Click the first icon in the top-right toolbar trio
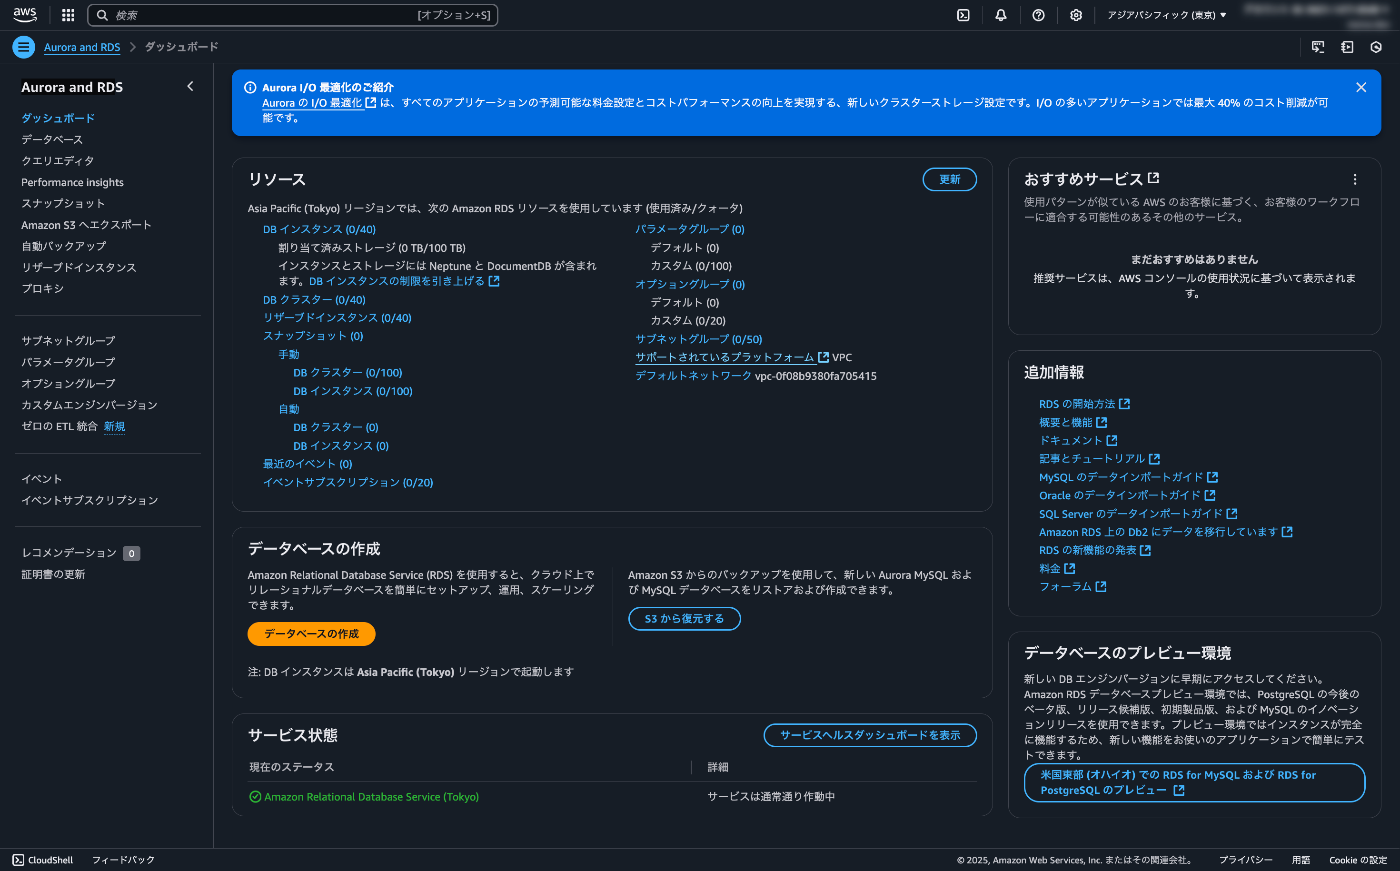 click(1318, 47)
